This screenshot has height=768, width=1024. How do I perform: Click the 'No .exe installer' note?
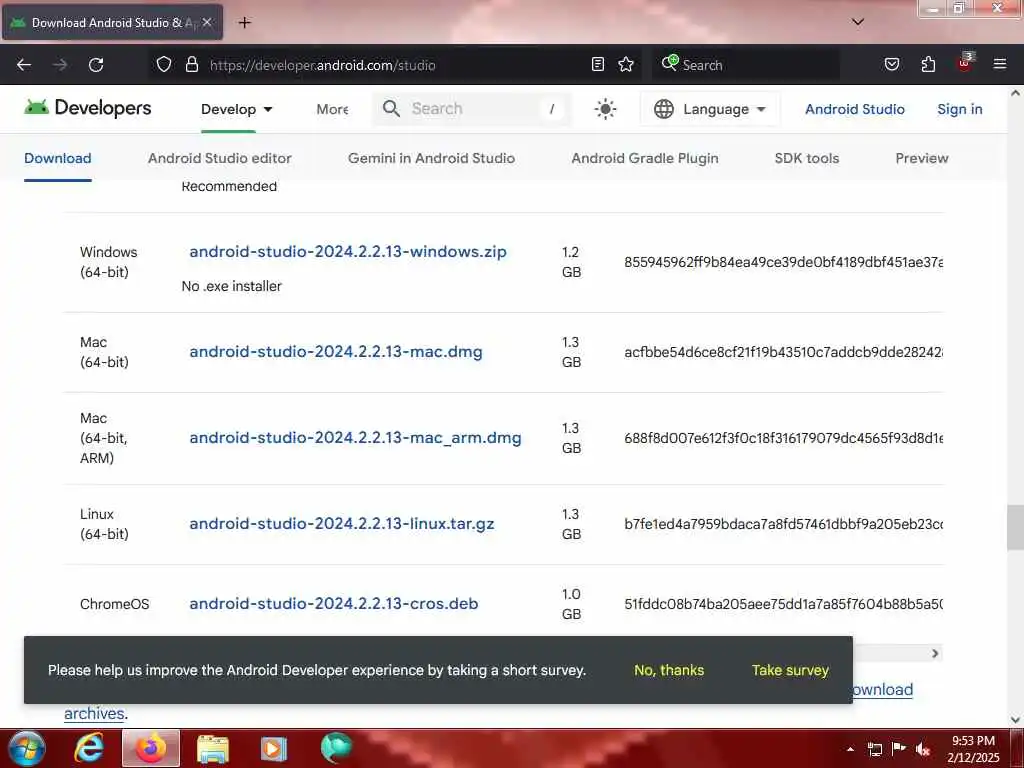[x=232, y=286]
